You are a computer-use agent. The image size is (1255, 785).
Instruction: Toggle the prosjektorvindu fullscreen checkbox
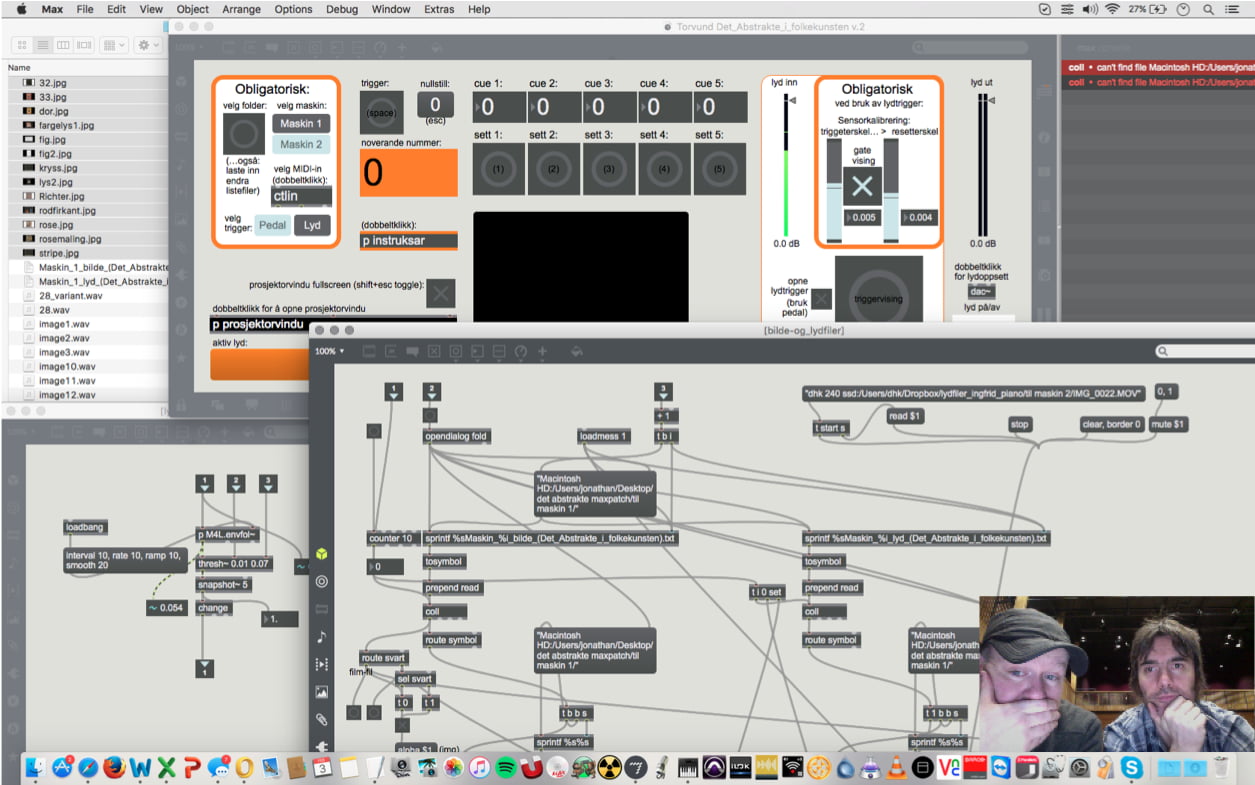click(440, 293)
